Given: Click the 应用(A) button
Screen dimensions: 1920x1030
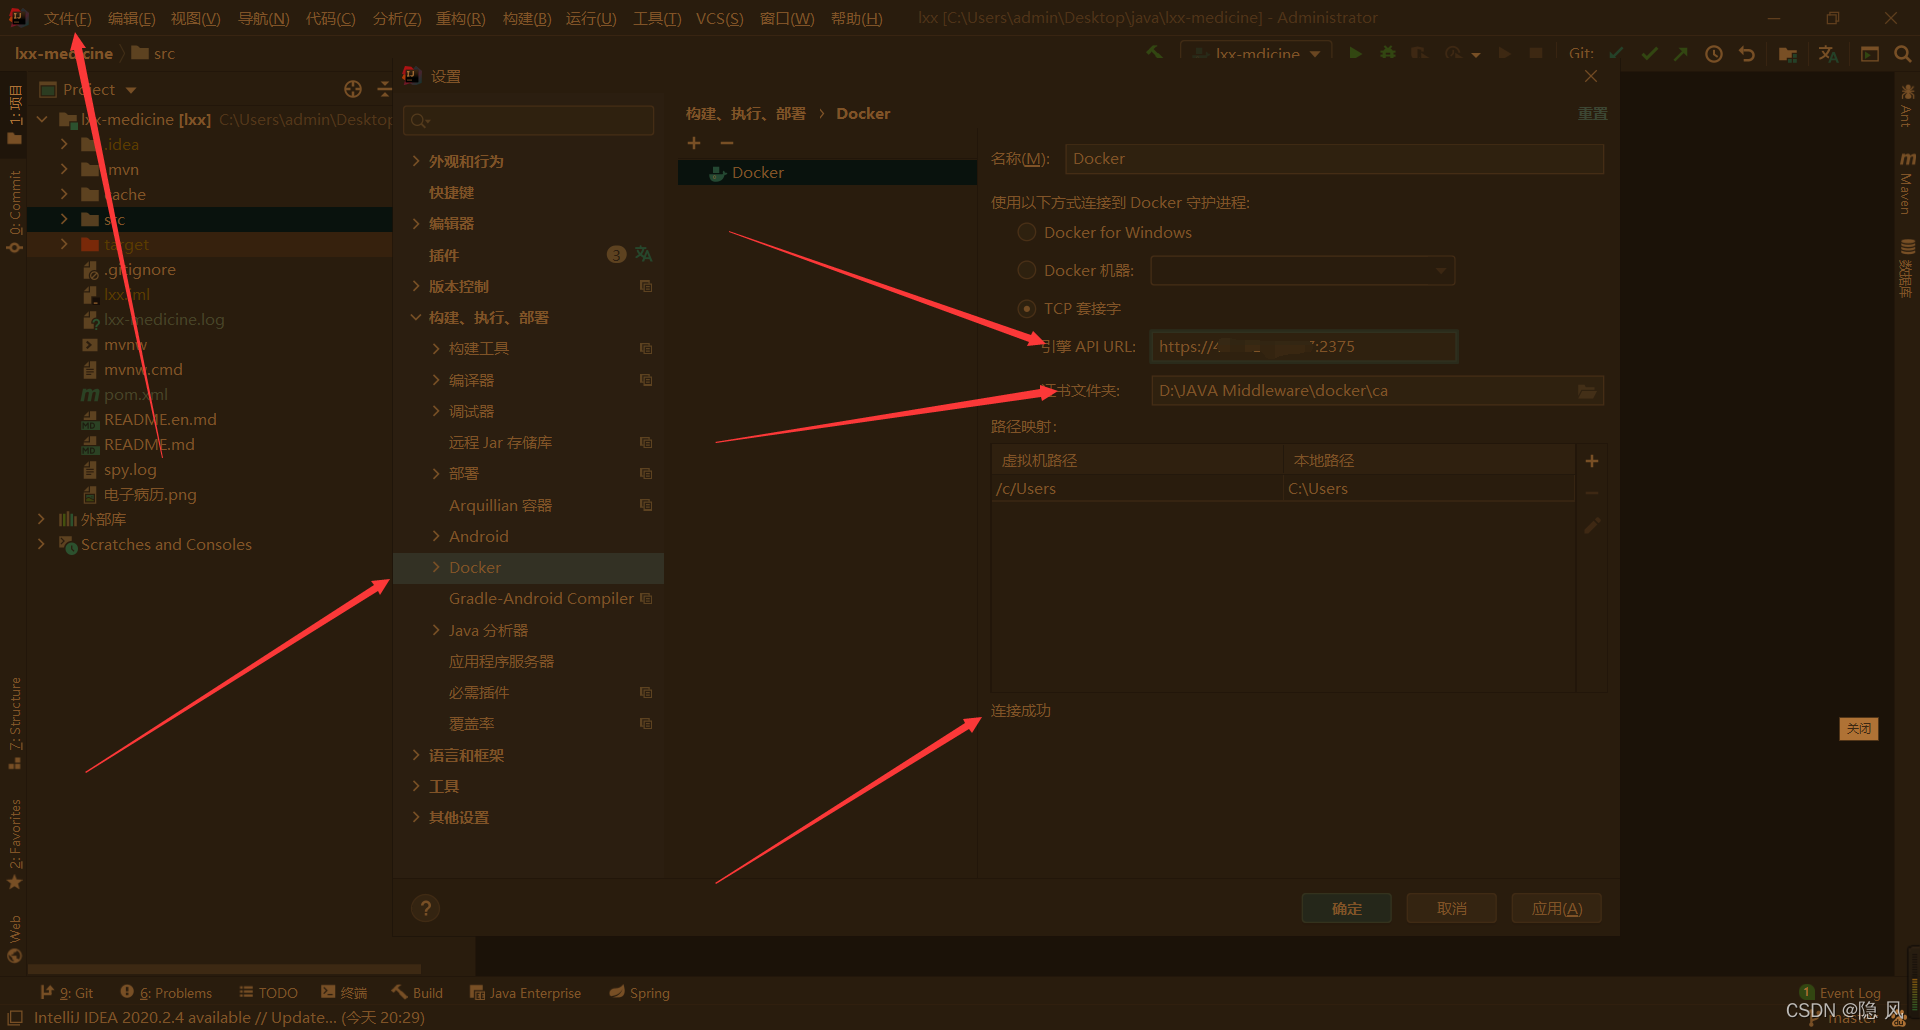Looking at the screenshot, I should click(x=1556, y=908).
